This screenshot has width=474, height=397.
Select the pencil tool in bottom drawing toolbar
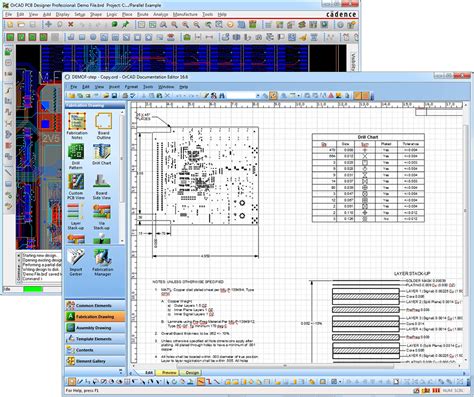click(x=80, y=382)
